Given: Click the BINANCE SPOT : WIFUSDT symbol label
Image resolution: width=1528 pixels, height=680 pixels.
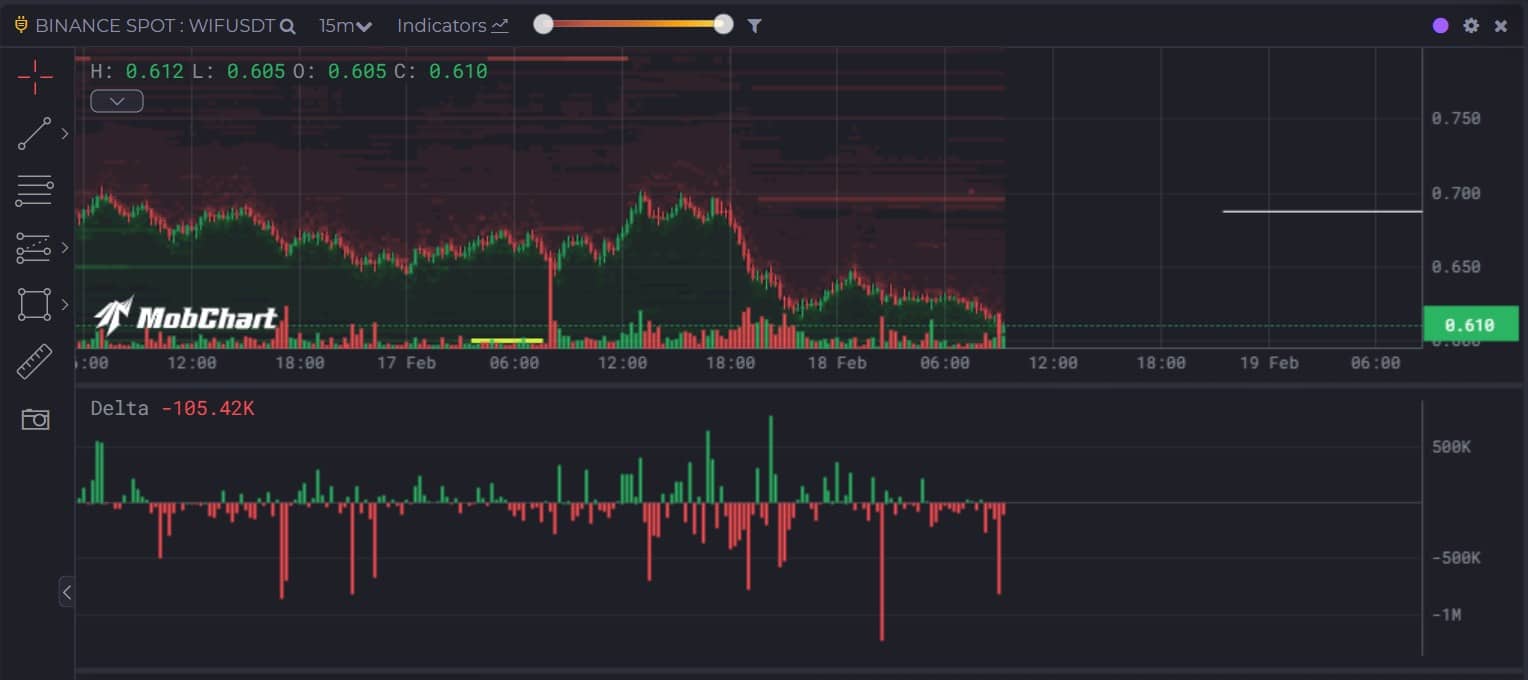Looking at the screenshot, I should (154, 26).
